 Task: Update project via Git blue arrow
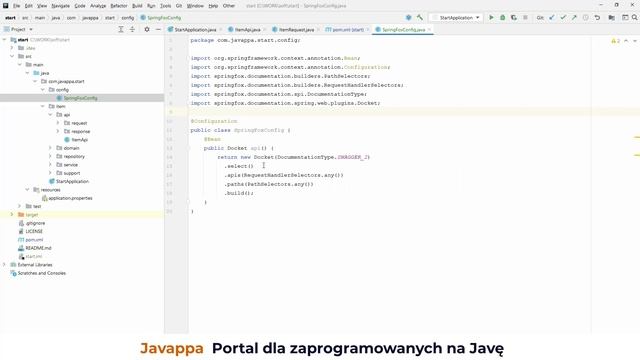point(552,18)
